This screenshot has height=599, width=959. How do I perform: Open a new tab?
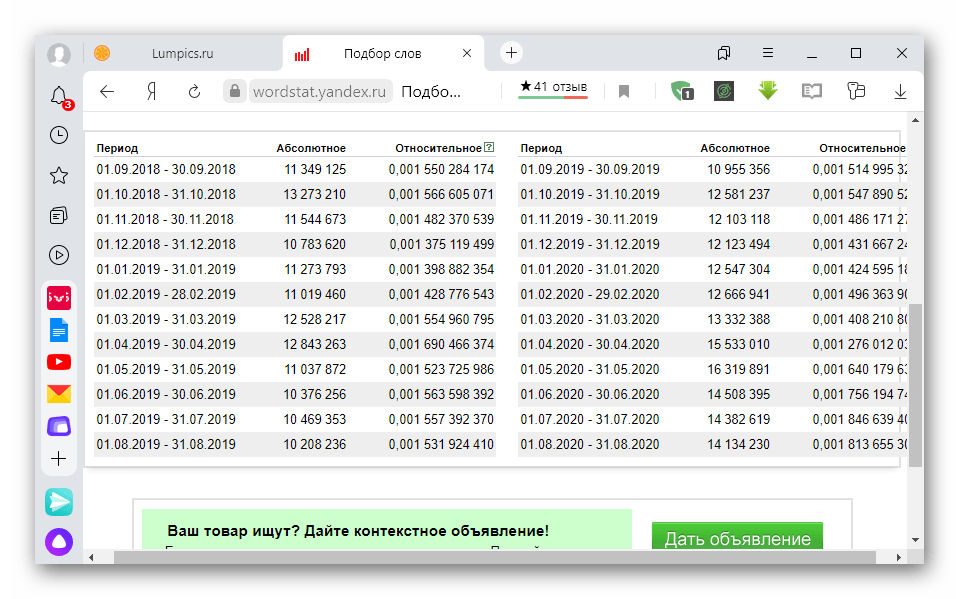click(x=511, y=53)
